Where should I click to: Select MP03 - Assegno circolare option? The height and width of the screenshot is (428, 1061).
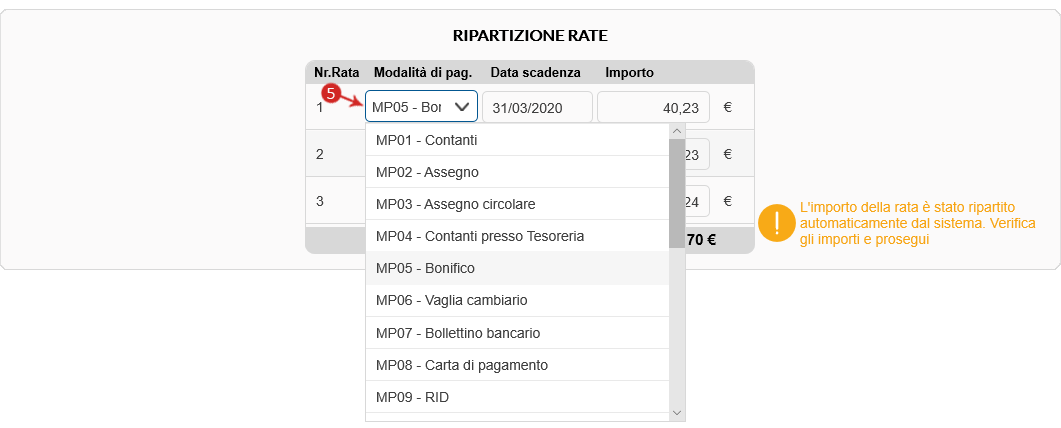518,204
